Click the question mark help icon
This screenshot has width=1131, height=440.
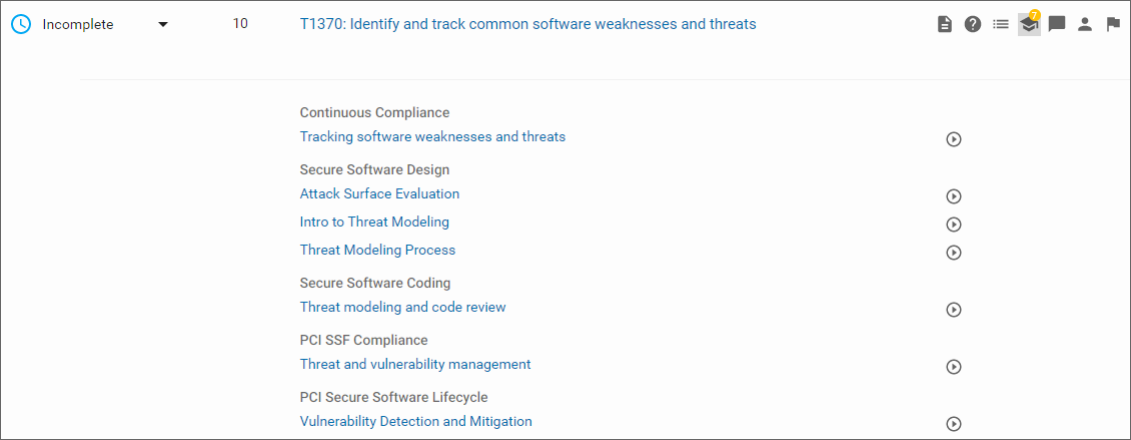pos(972,25)
